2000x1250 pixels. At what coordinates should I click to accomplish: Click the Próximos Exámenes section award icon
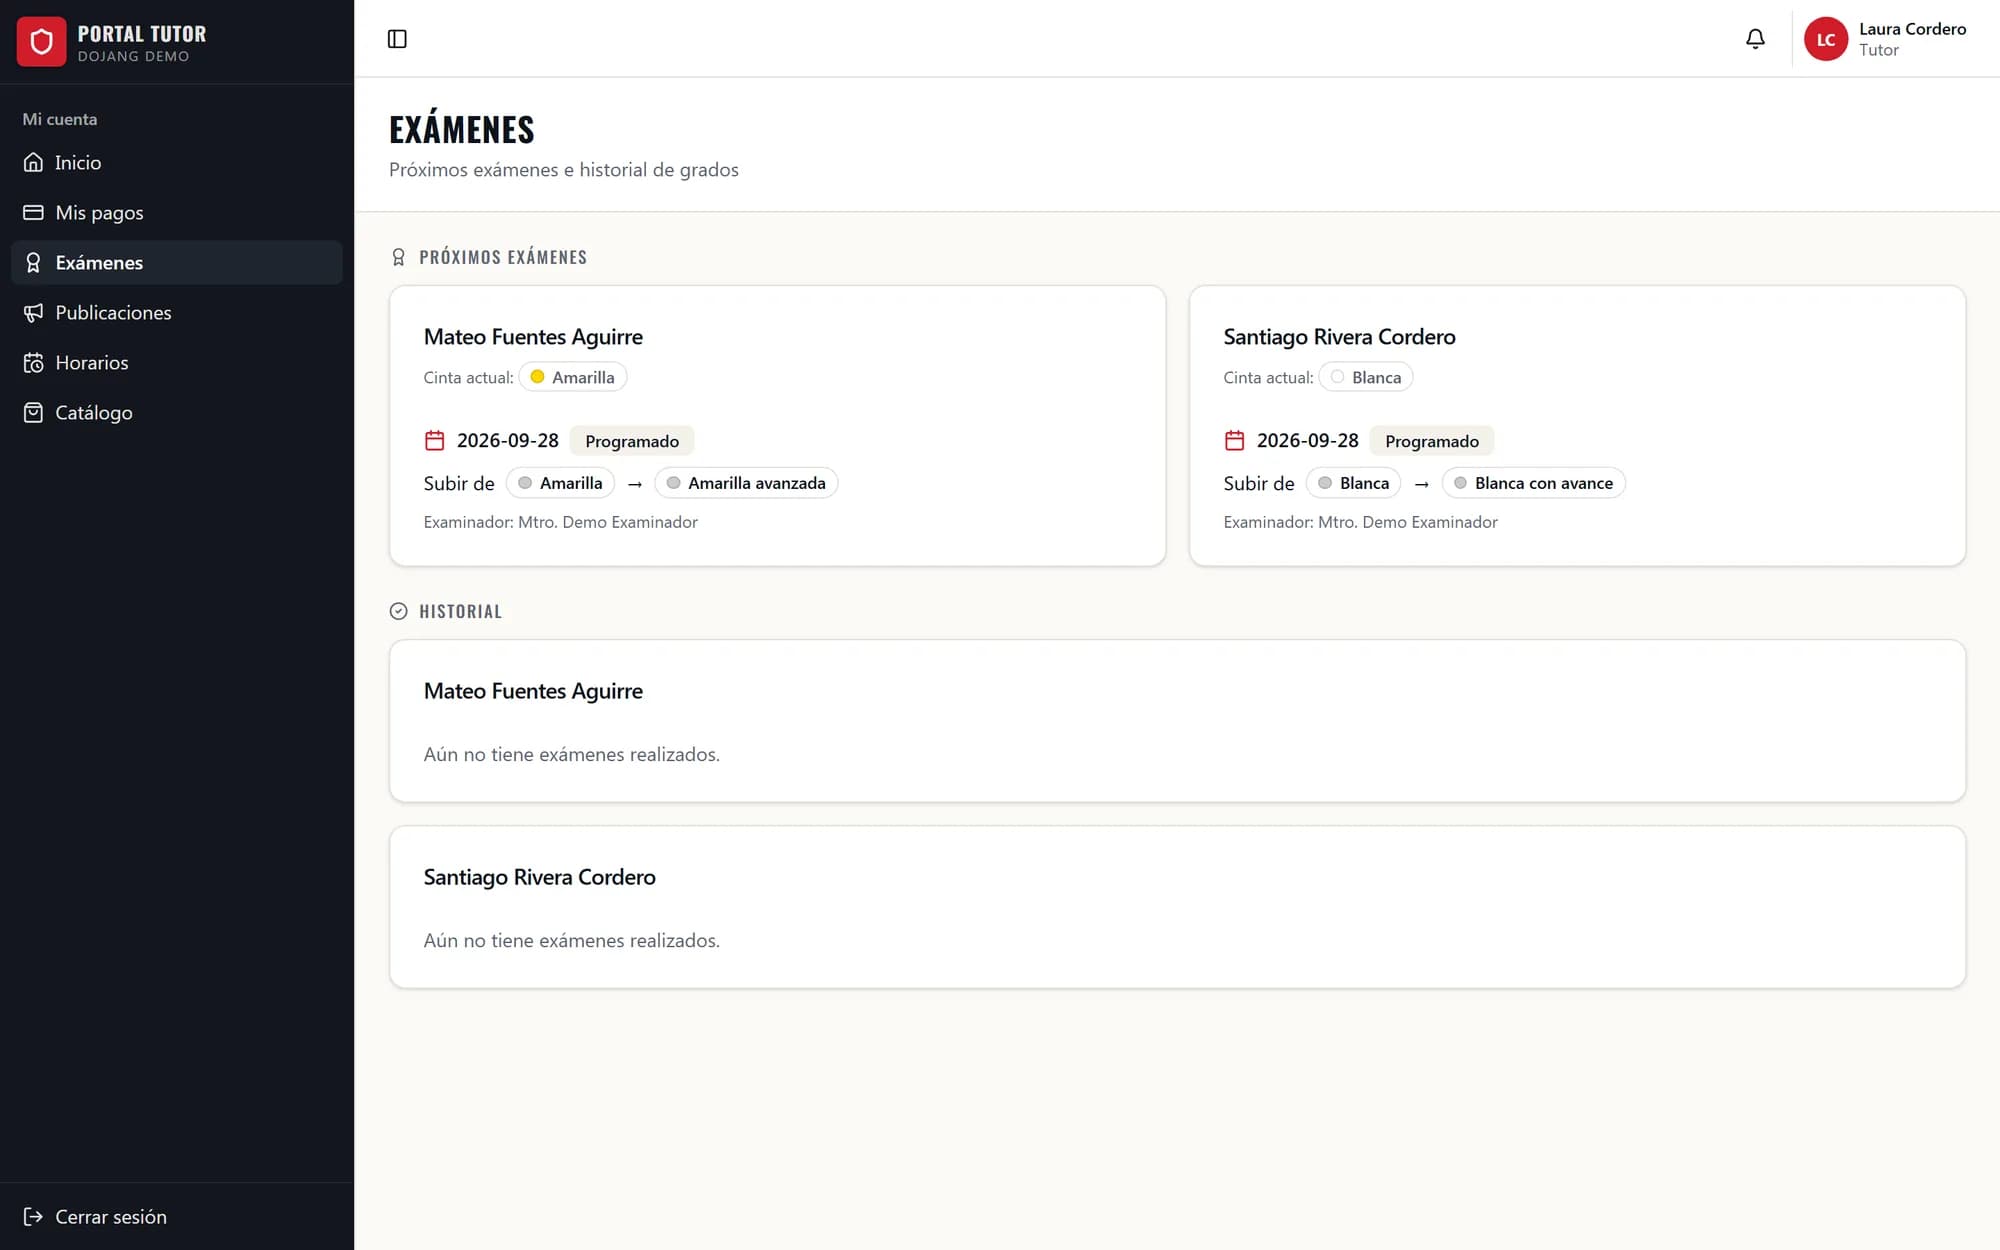coord(398,257)
